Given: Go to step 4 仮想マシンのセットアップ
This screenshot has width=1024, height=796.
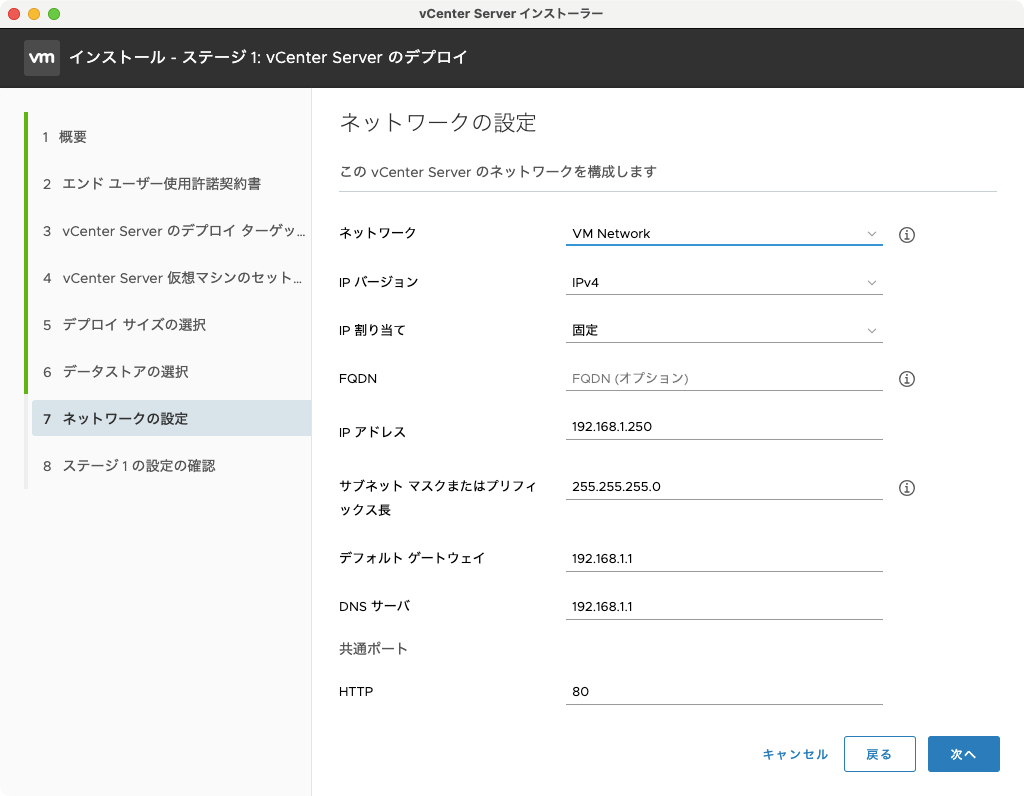Looking at the screenshot, I should (x=170, y=278).
